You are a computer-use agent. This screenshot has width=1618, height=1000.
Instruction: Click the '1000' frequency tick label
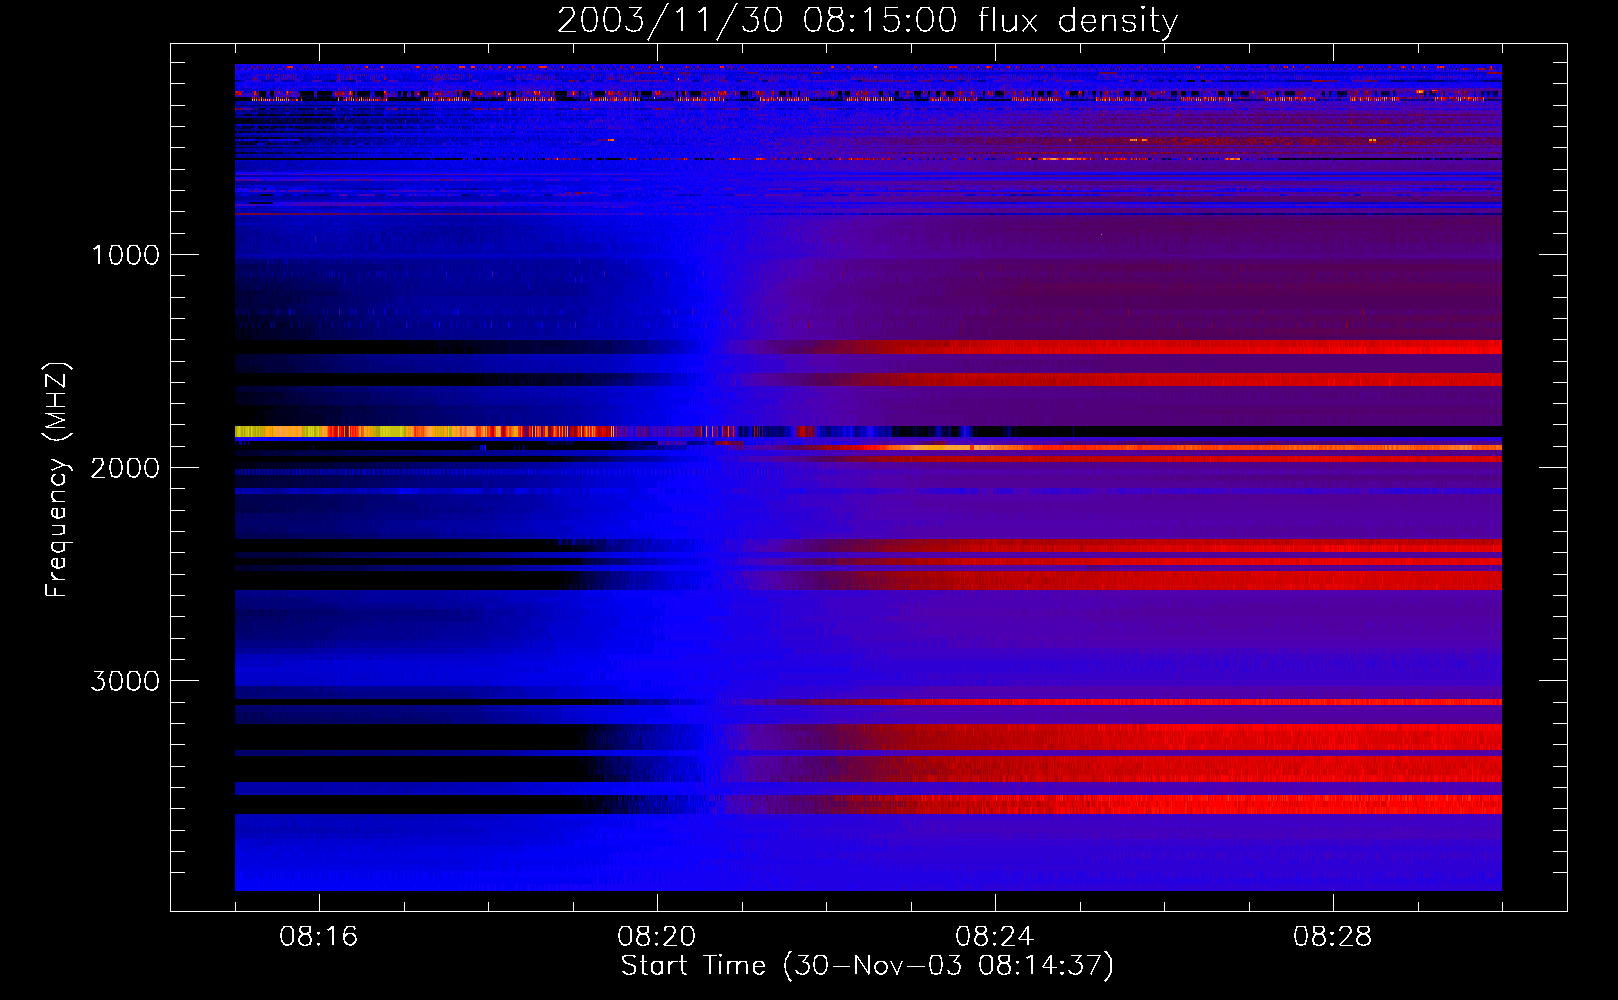tap(125, 255)
